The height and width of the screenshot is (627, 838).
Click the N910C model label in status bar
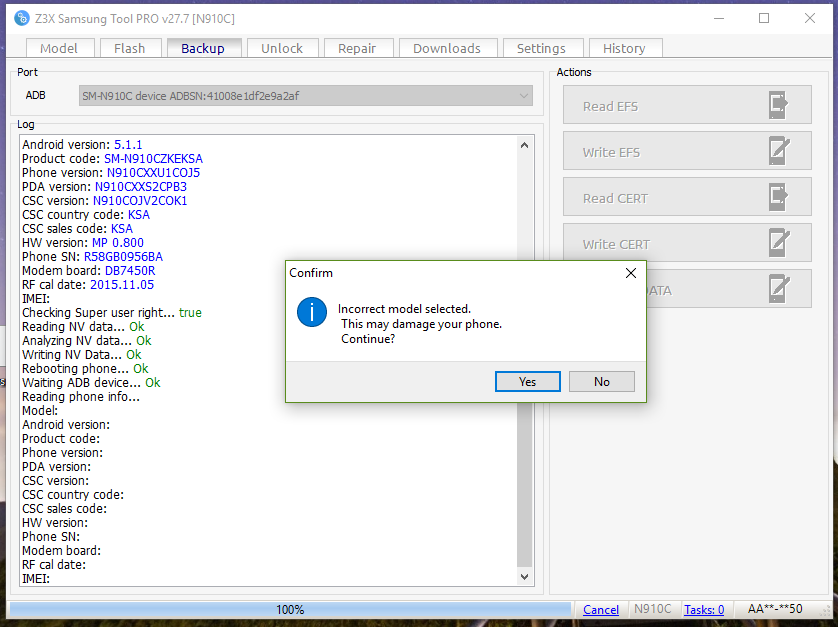click(653, 609)
